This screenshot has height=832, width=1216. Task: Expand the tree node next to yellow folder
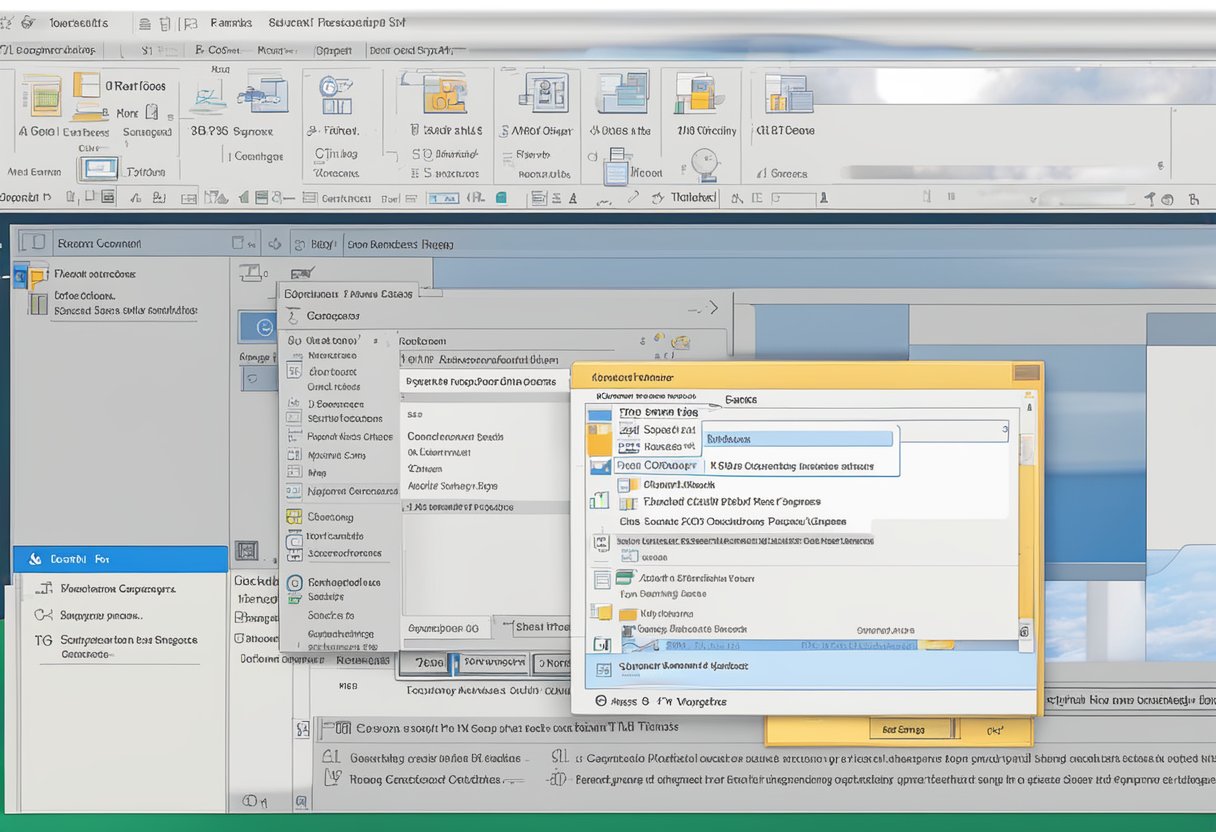tap(18, 275)
